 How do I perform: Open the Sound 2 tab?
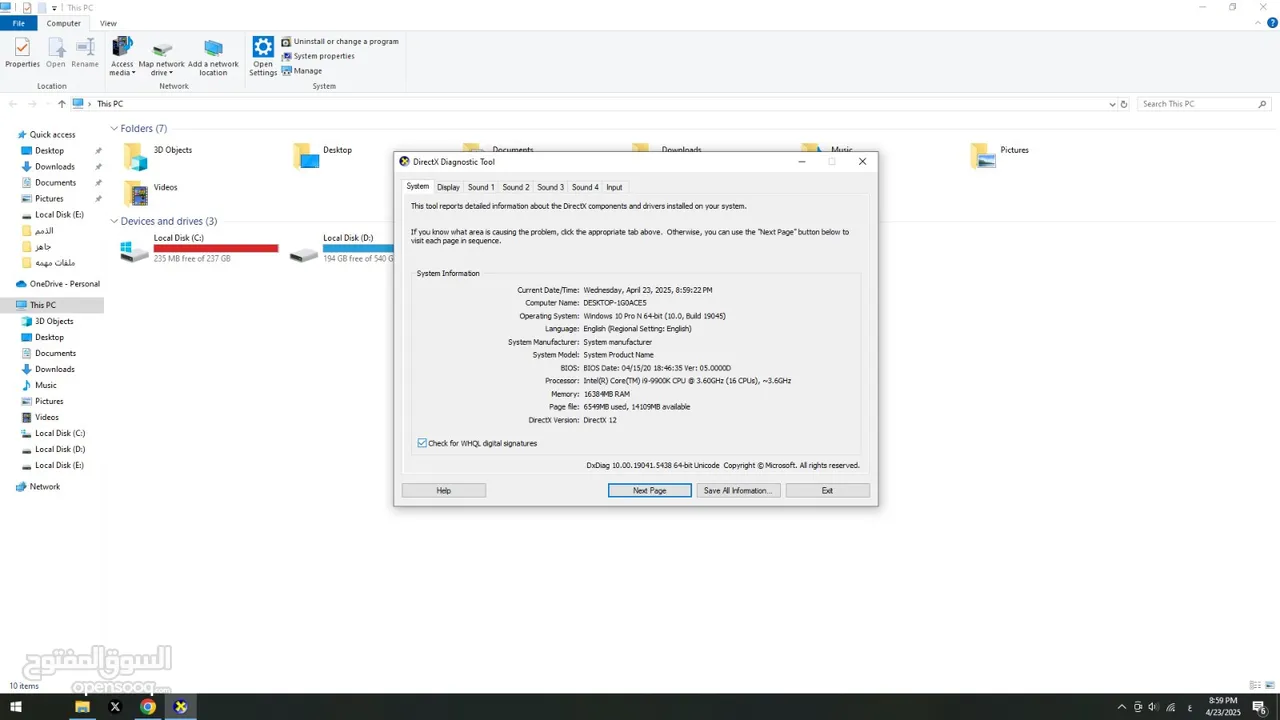[x=516, y=187]
